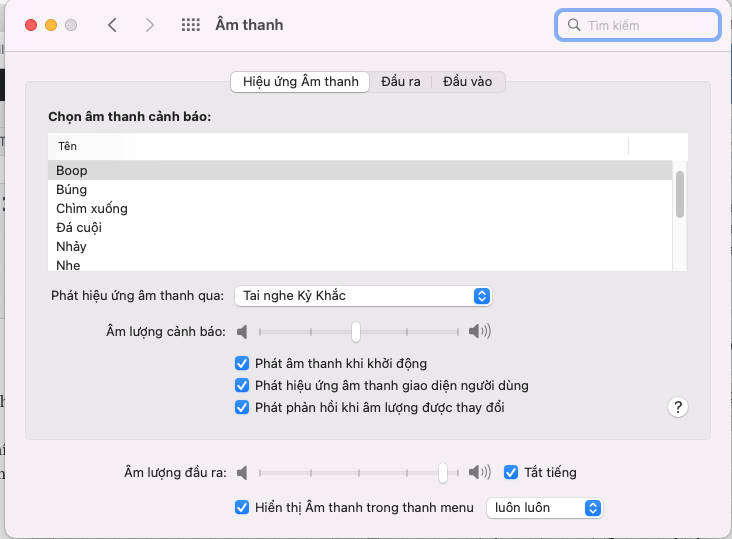Screen dimensions: 732x539
Task: Toggle Phát phản hồi khi âm lượng được thay đổi
Action: (242, 407)
